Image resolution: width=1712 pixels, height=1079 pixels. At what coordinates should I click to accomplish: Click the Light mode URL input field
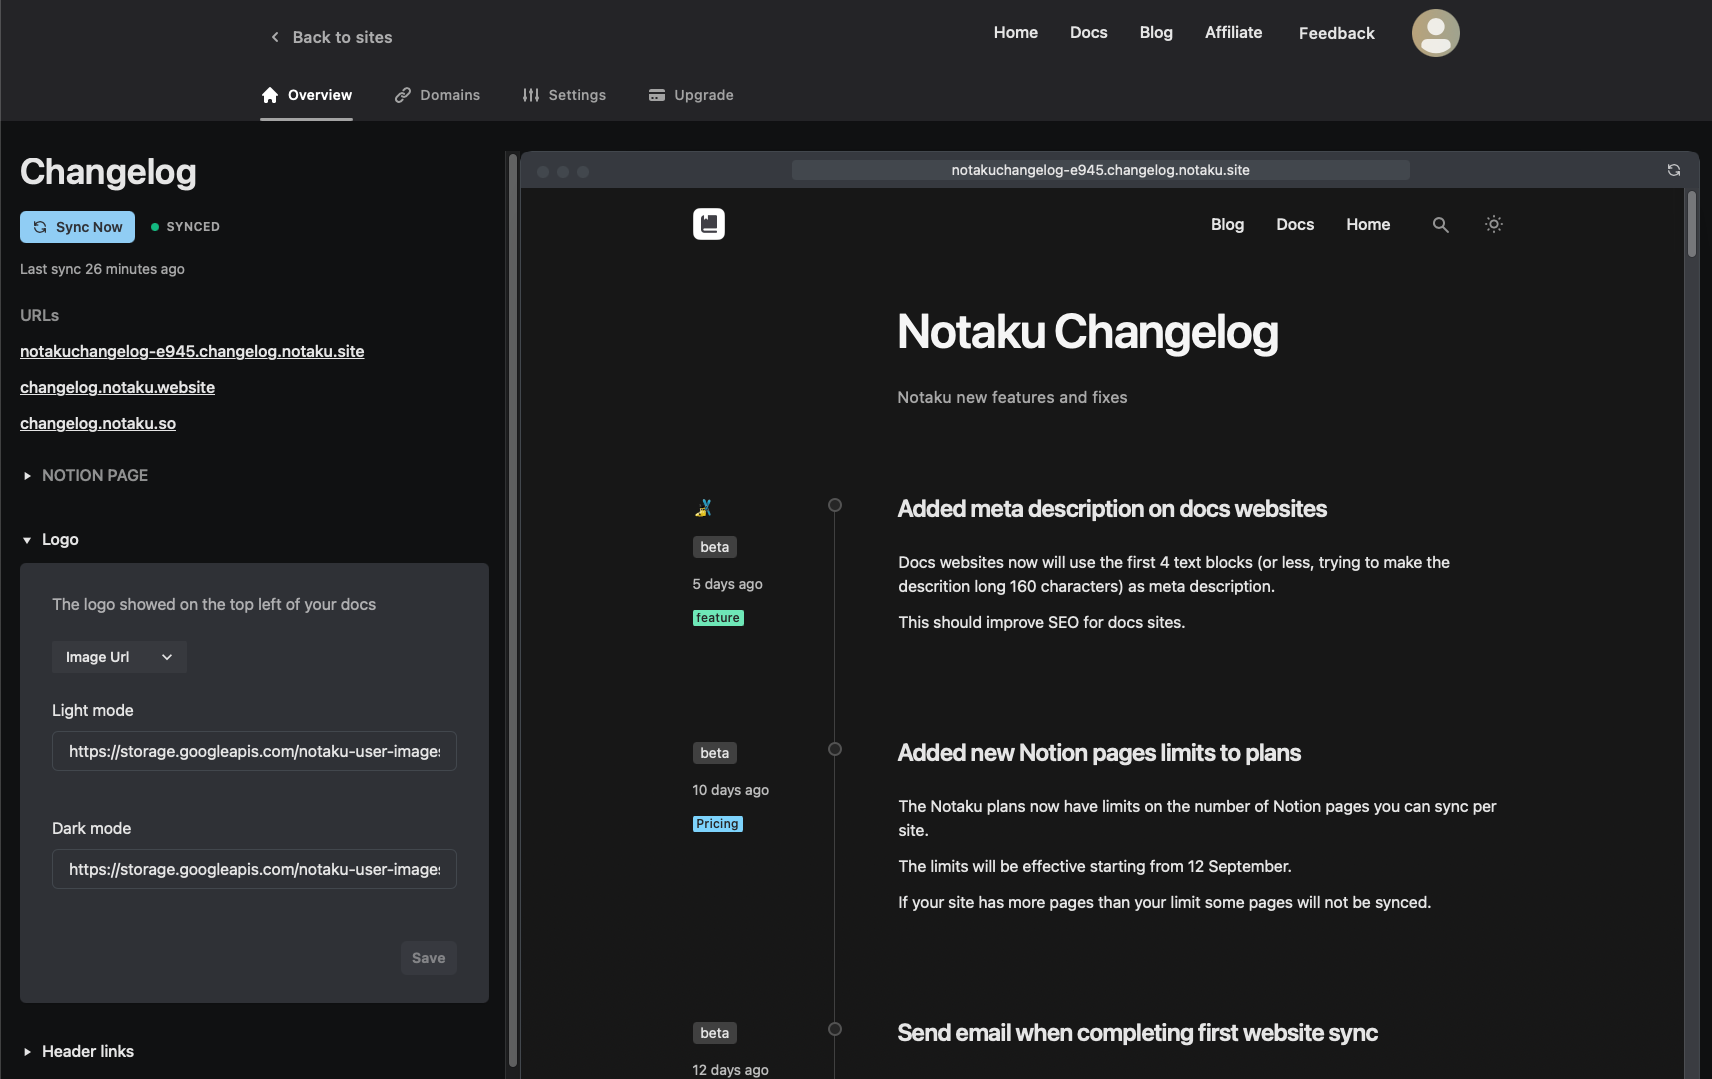pyautogui.click(x=253, y=751)
